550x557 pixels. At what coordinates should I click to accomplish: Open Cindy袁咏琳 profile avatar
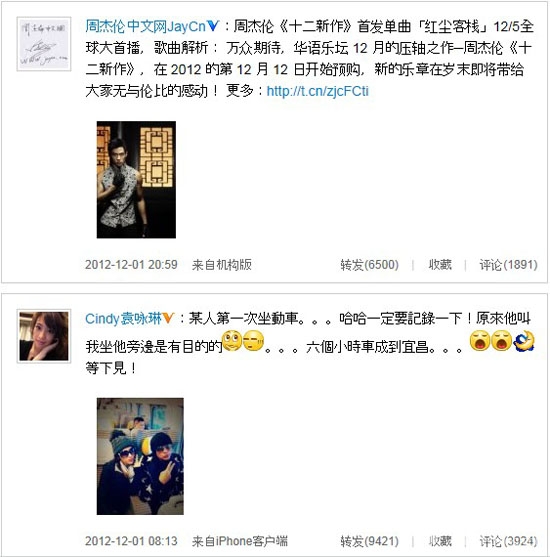point(44,336)
